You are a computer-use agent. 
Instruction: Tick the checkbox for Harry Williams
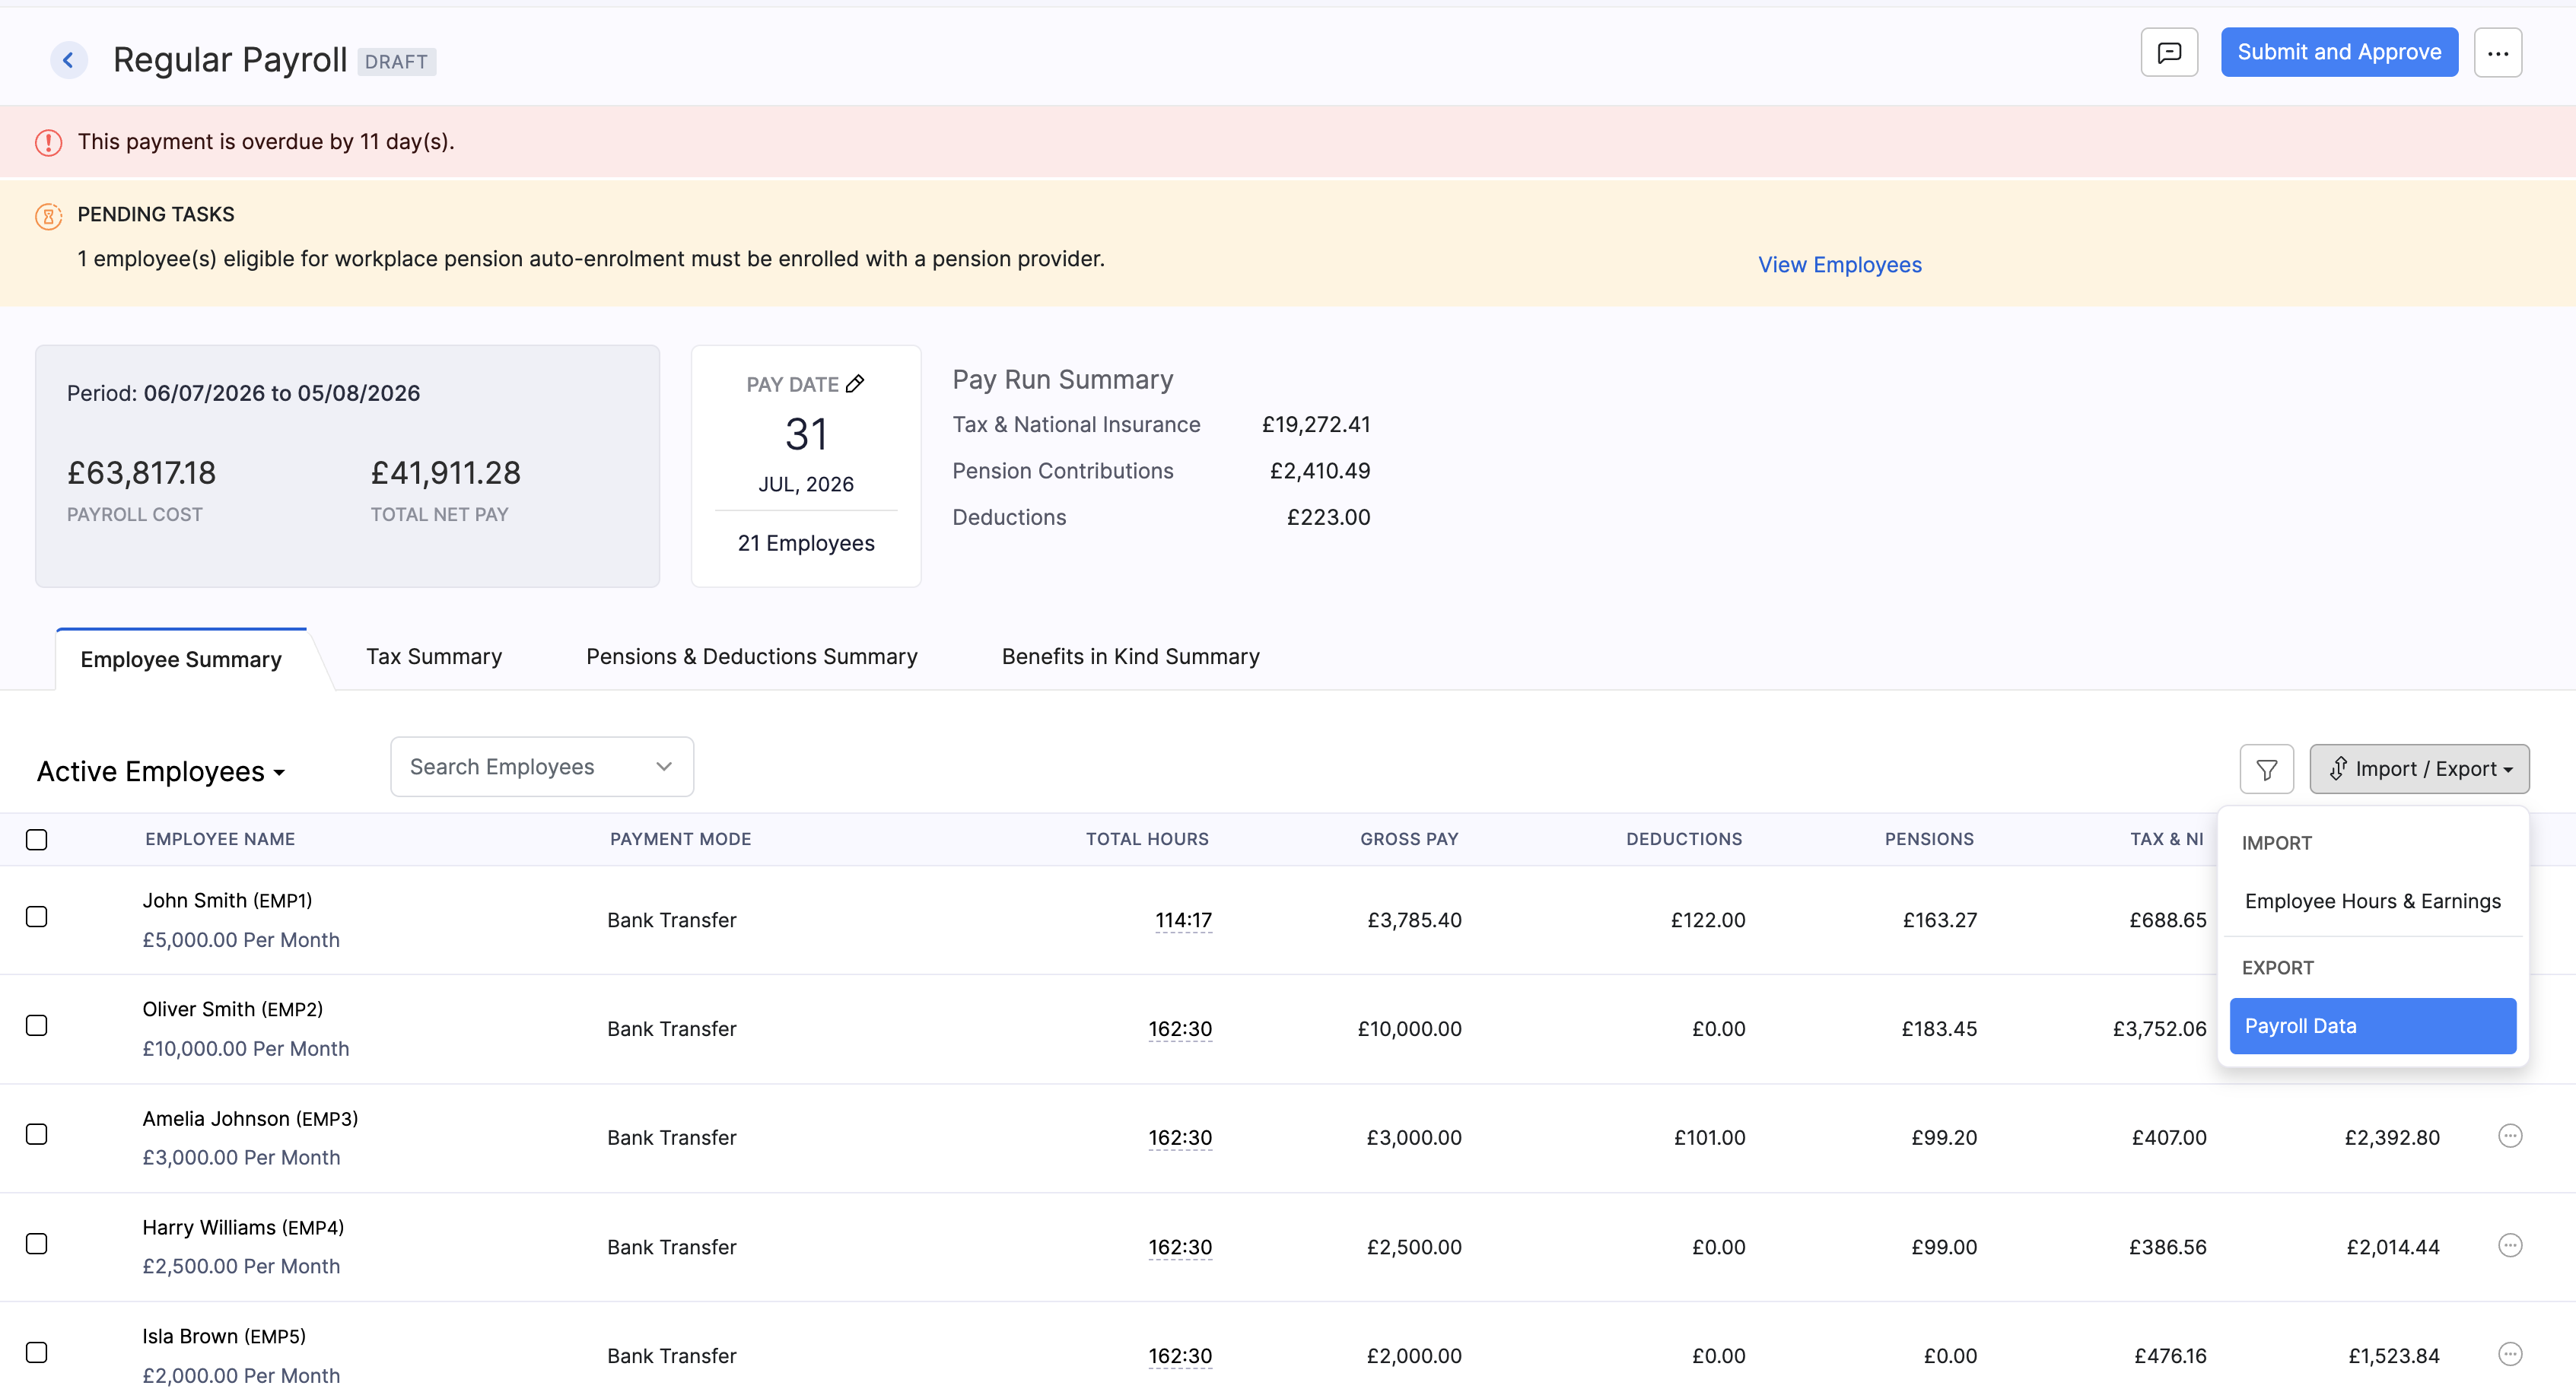pyautogui.click(x=37, y=1244)
